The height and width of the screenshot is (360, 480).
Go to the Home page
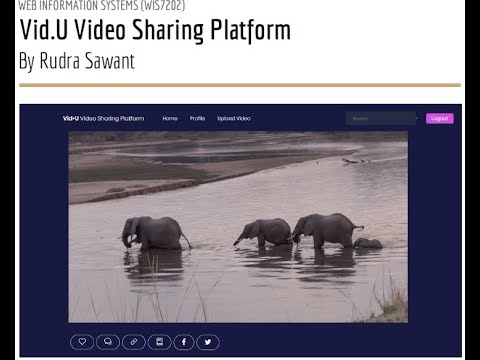(x=170, y=118)
